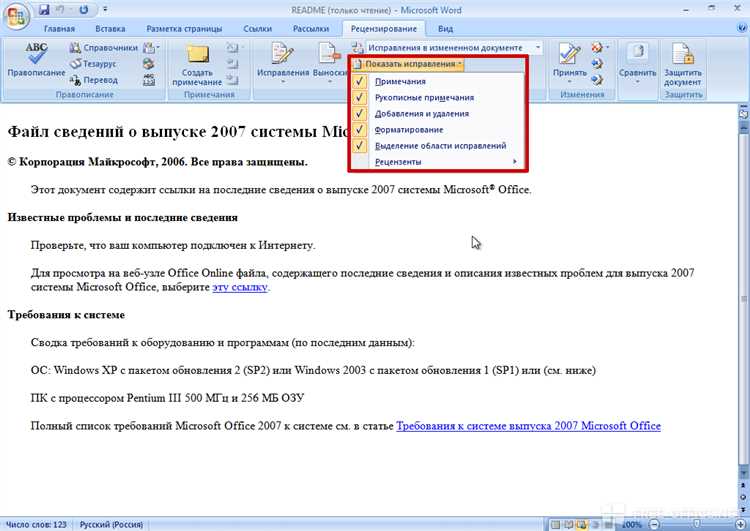The image size is (750, 531).
Task: Click the zoom in plus button
Action: (x=740, y=525)
